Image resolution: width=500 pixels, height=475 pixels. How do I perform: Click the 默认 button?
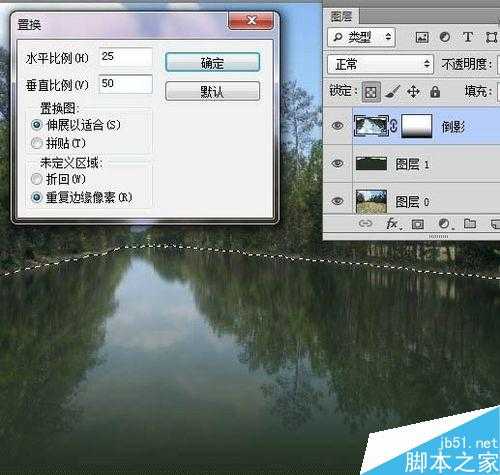tap(212, 91)
